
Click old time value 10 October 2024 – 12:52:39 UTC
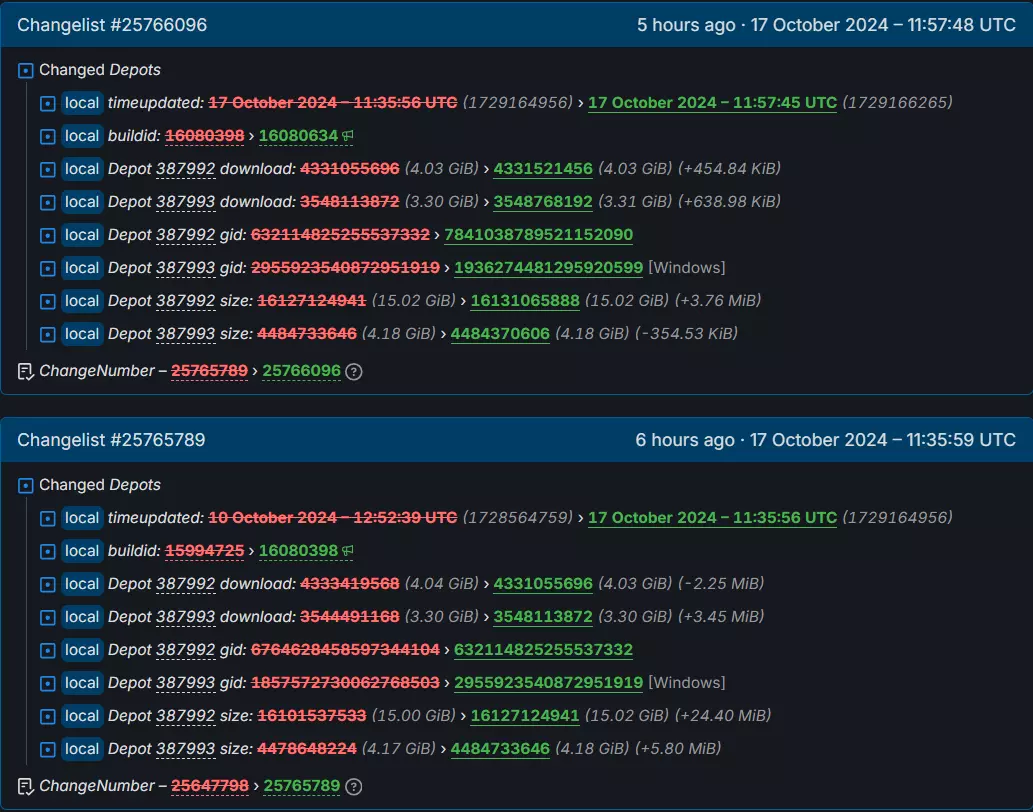(333, 518)
